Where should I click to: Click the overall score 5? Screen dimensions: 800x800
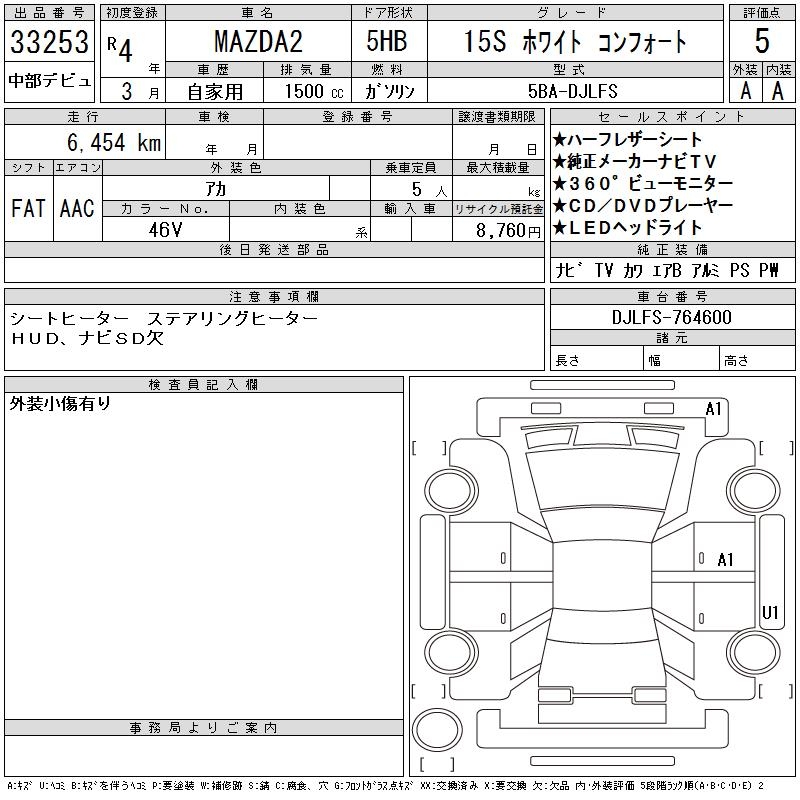coord(762,41)
